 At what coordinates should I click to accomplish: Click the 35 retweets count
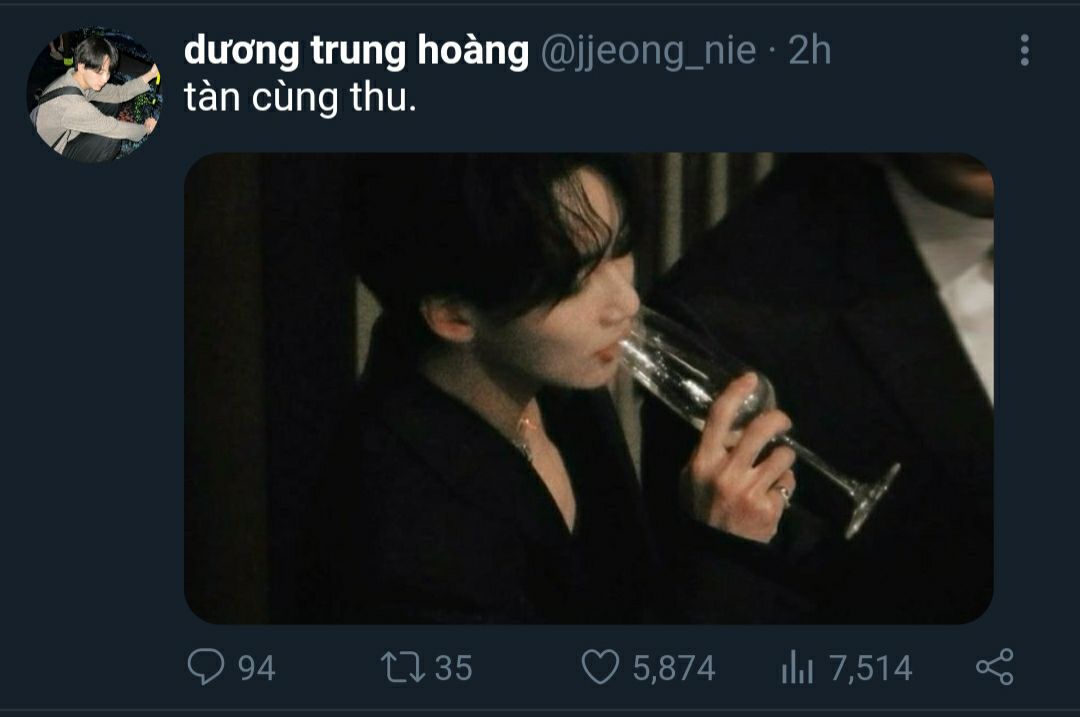tap(453, 668)
